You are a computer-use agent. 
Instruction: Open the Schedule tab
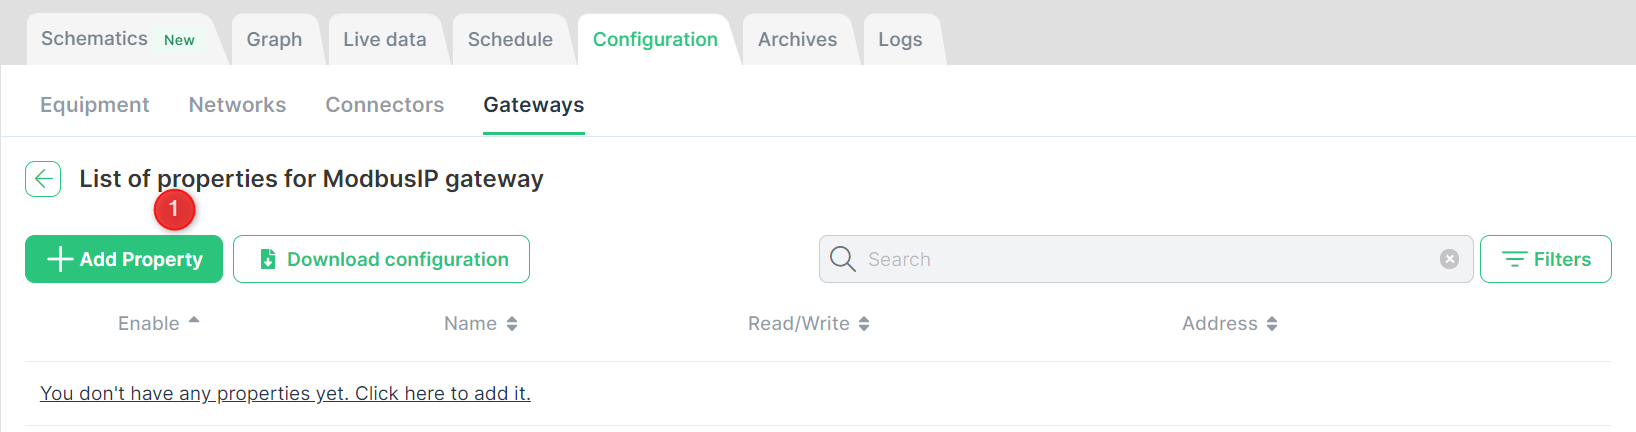pos(510,39)
